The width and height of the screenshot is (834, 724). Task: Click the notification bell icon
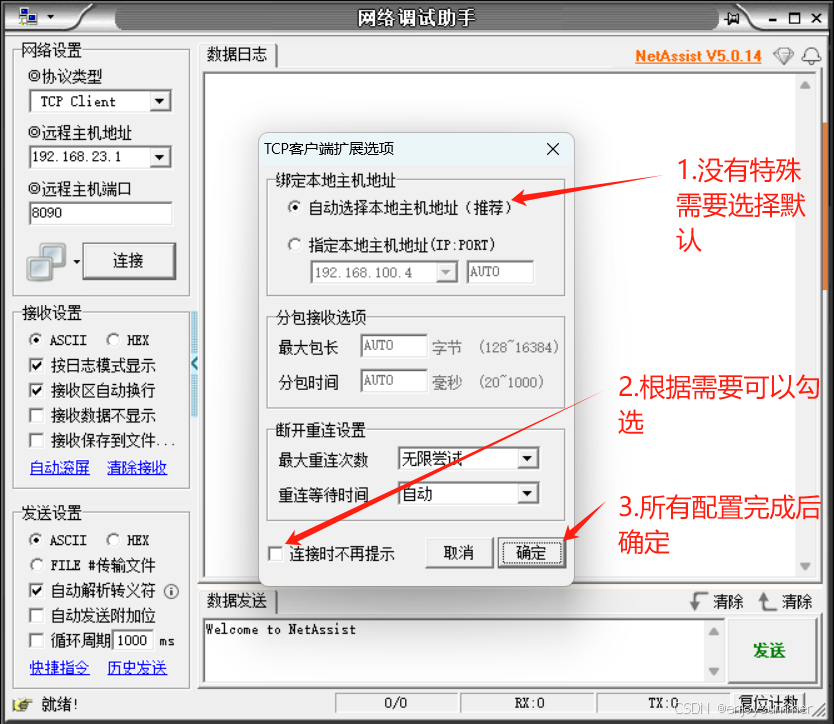pos(811,56)
